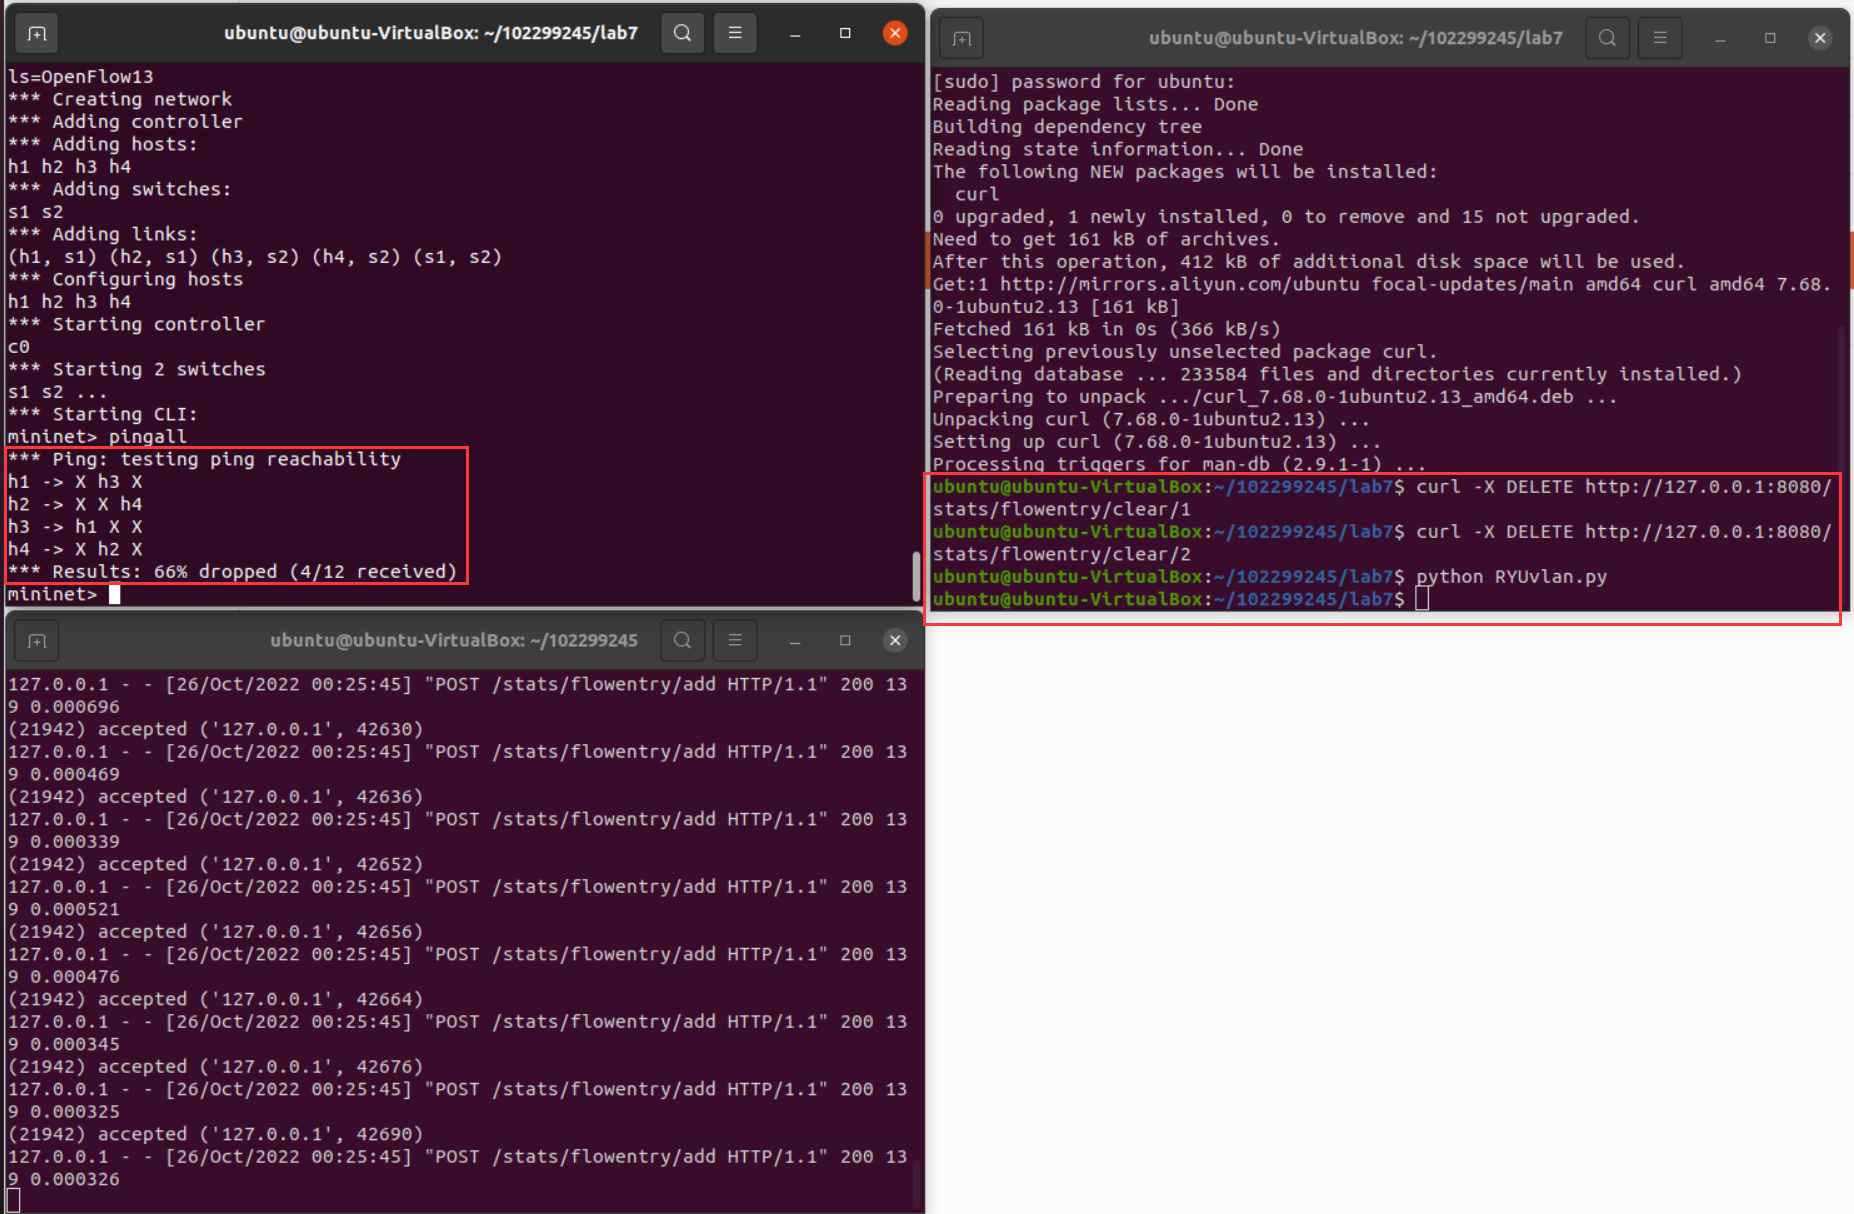Click the '*** Starting controller' line
The width and height of the screenshot is (1854, 1214).
(x=136, y=324)
